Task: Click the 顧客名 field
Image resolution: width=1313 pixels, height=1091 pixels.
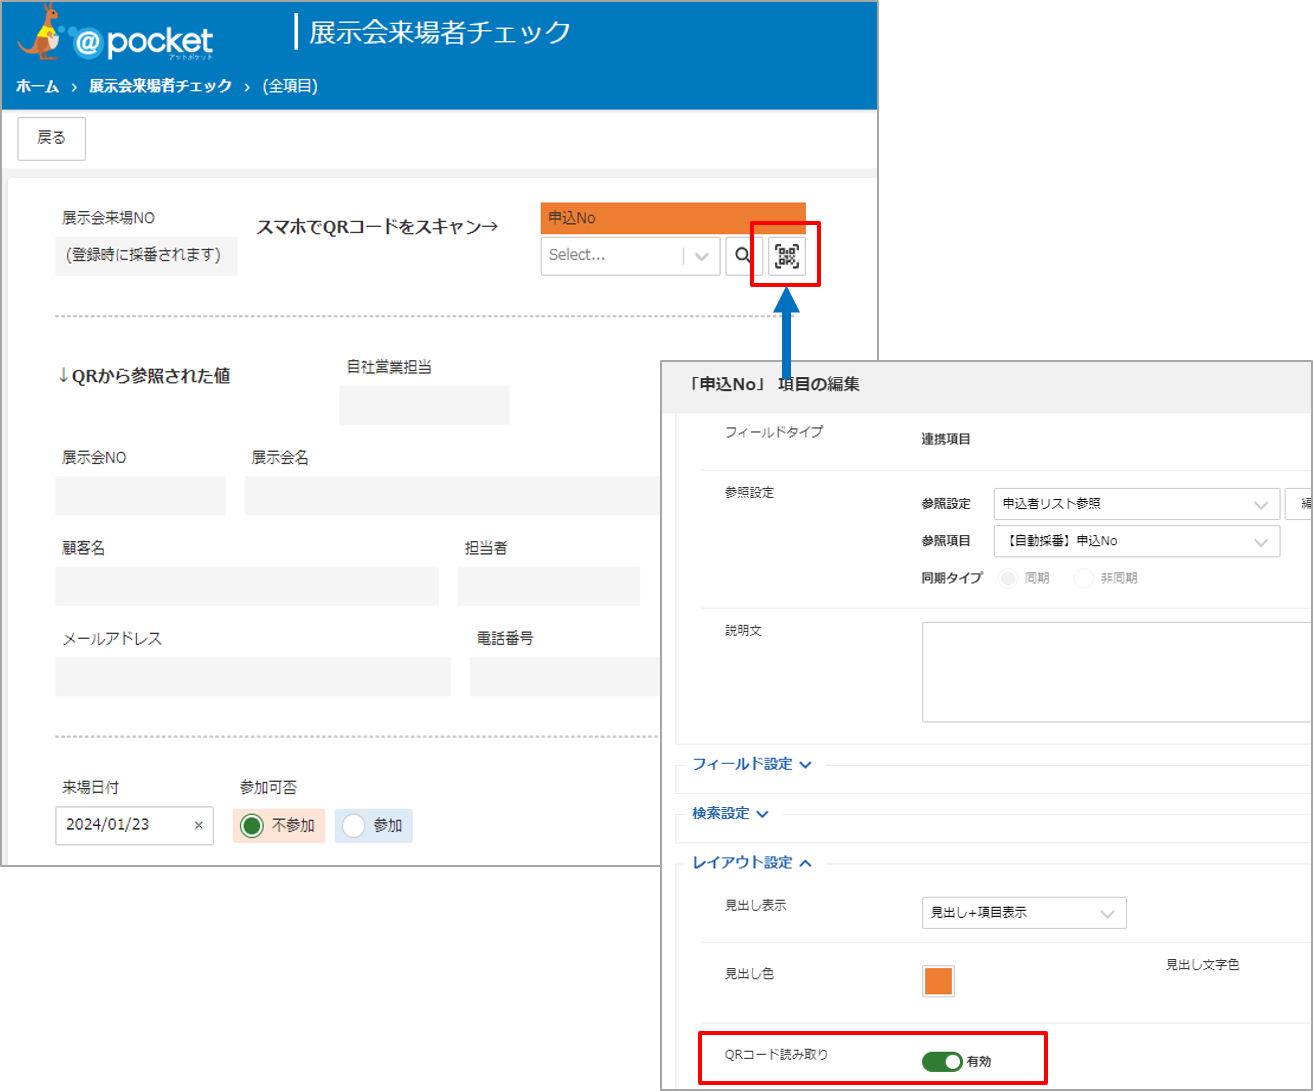Action: tap(247, 586)
